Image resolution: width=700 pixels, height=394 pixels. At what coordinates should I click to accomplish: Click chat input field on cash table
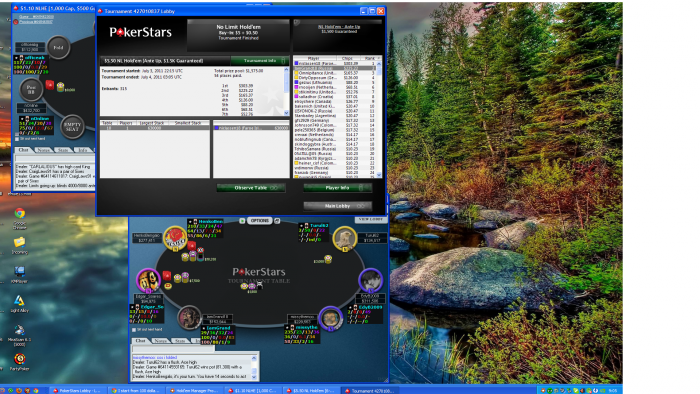[x=54, y=158]
